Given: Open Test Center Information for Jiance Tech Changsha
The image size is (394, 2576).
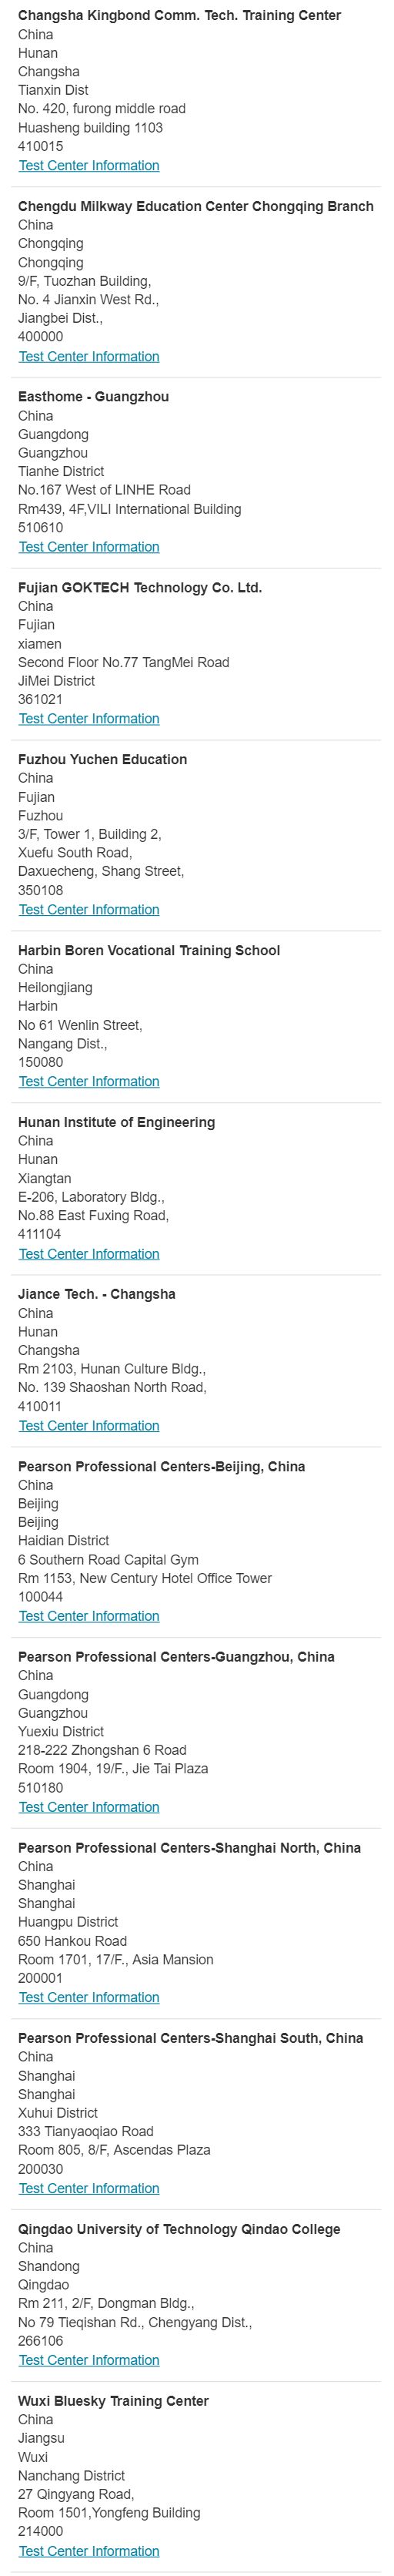Looking at the screenshot, I should 89,1426.
